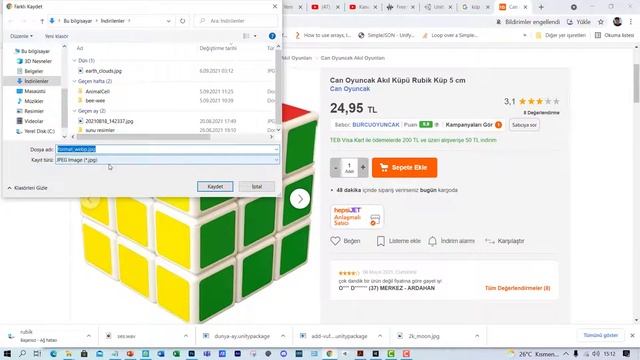Click Kampanyaları Gör

point(469,124)
